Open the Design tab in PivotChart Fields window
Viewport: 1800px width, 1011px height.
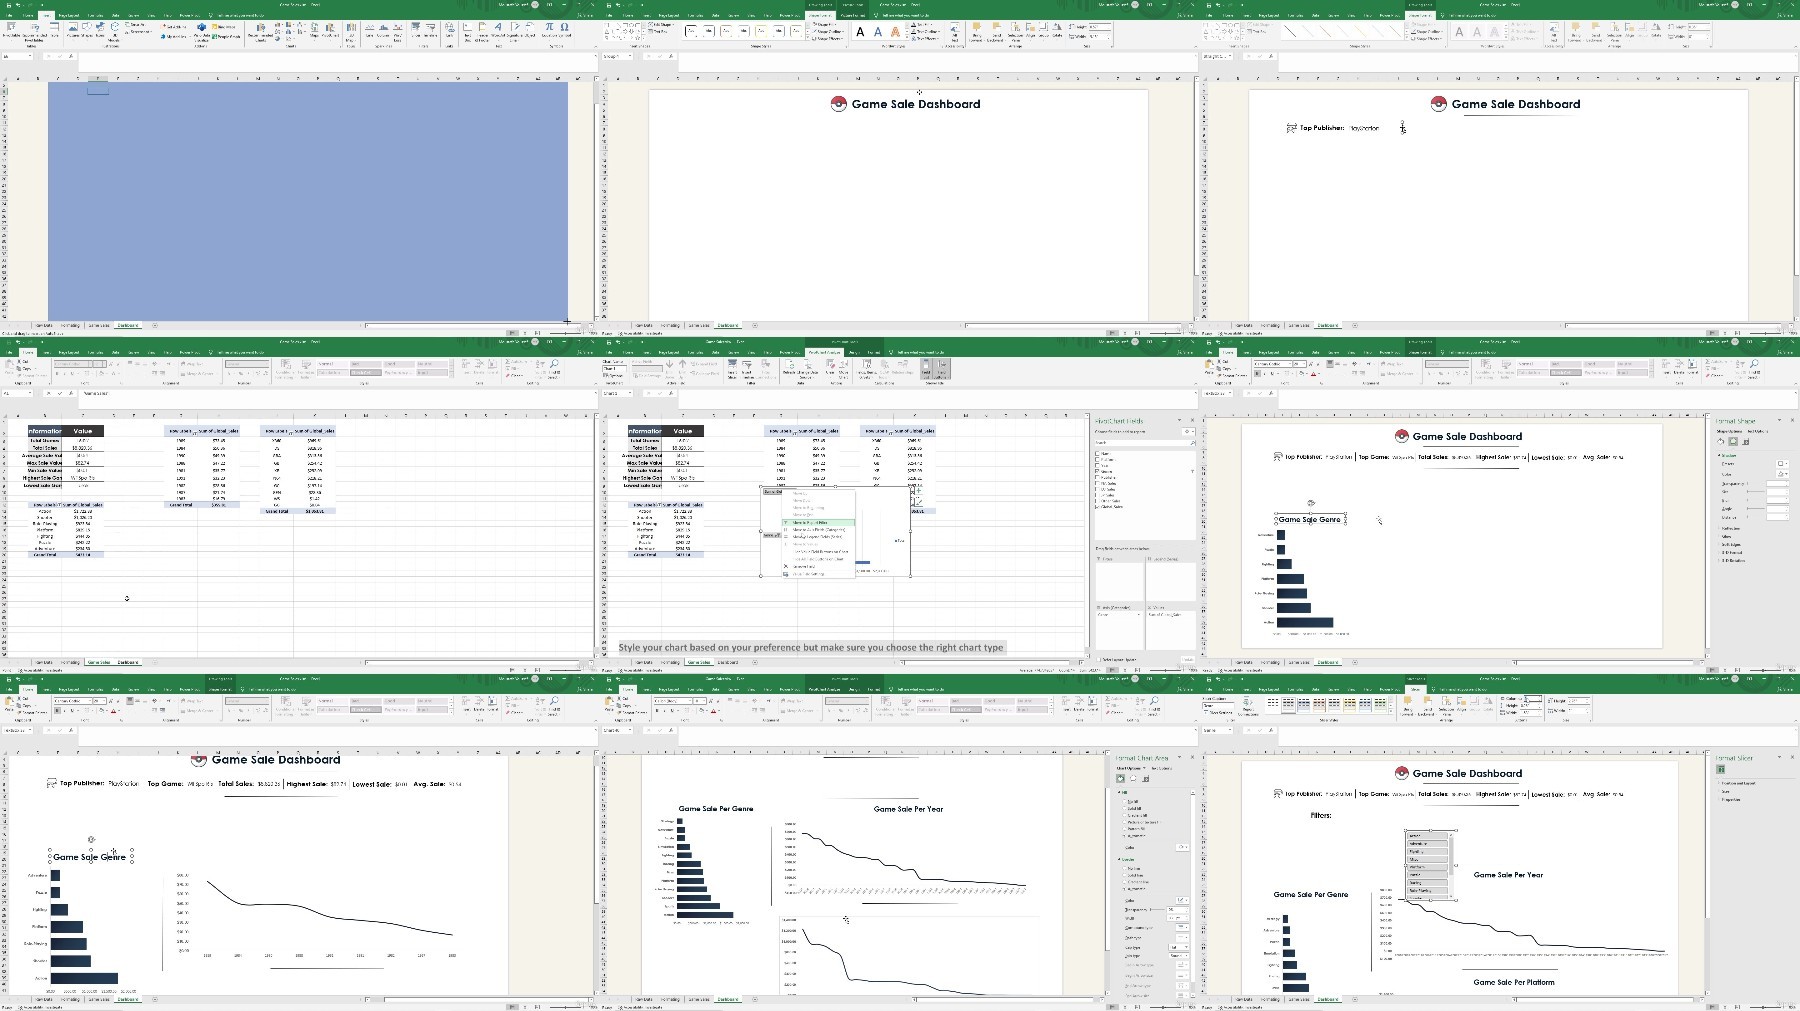click(x=853, y=352)
